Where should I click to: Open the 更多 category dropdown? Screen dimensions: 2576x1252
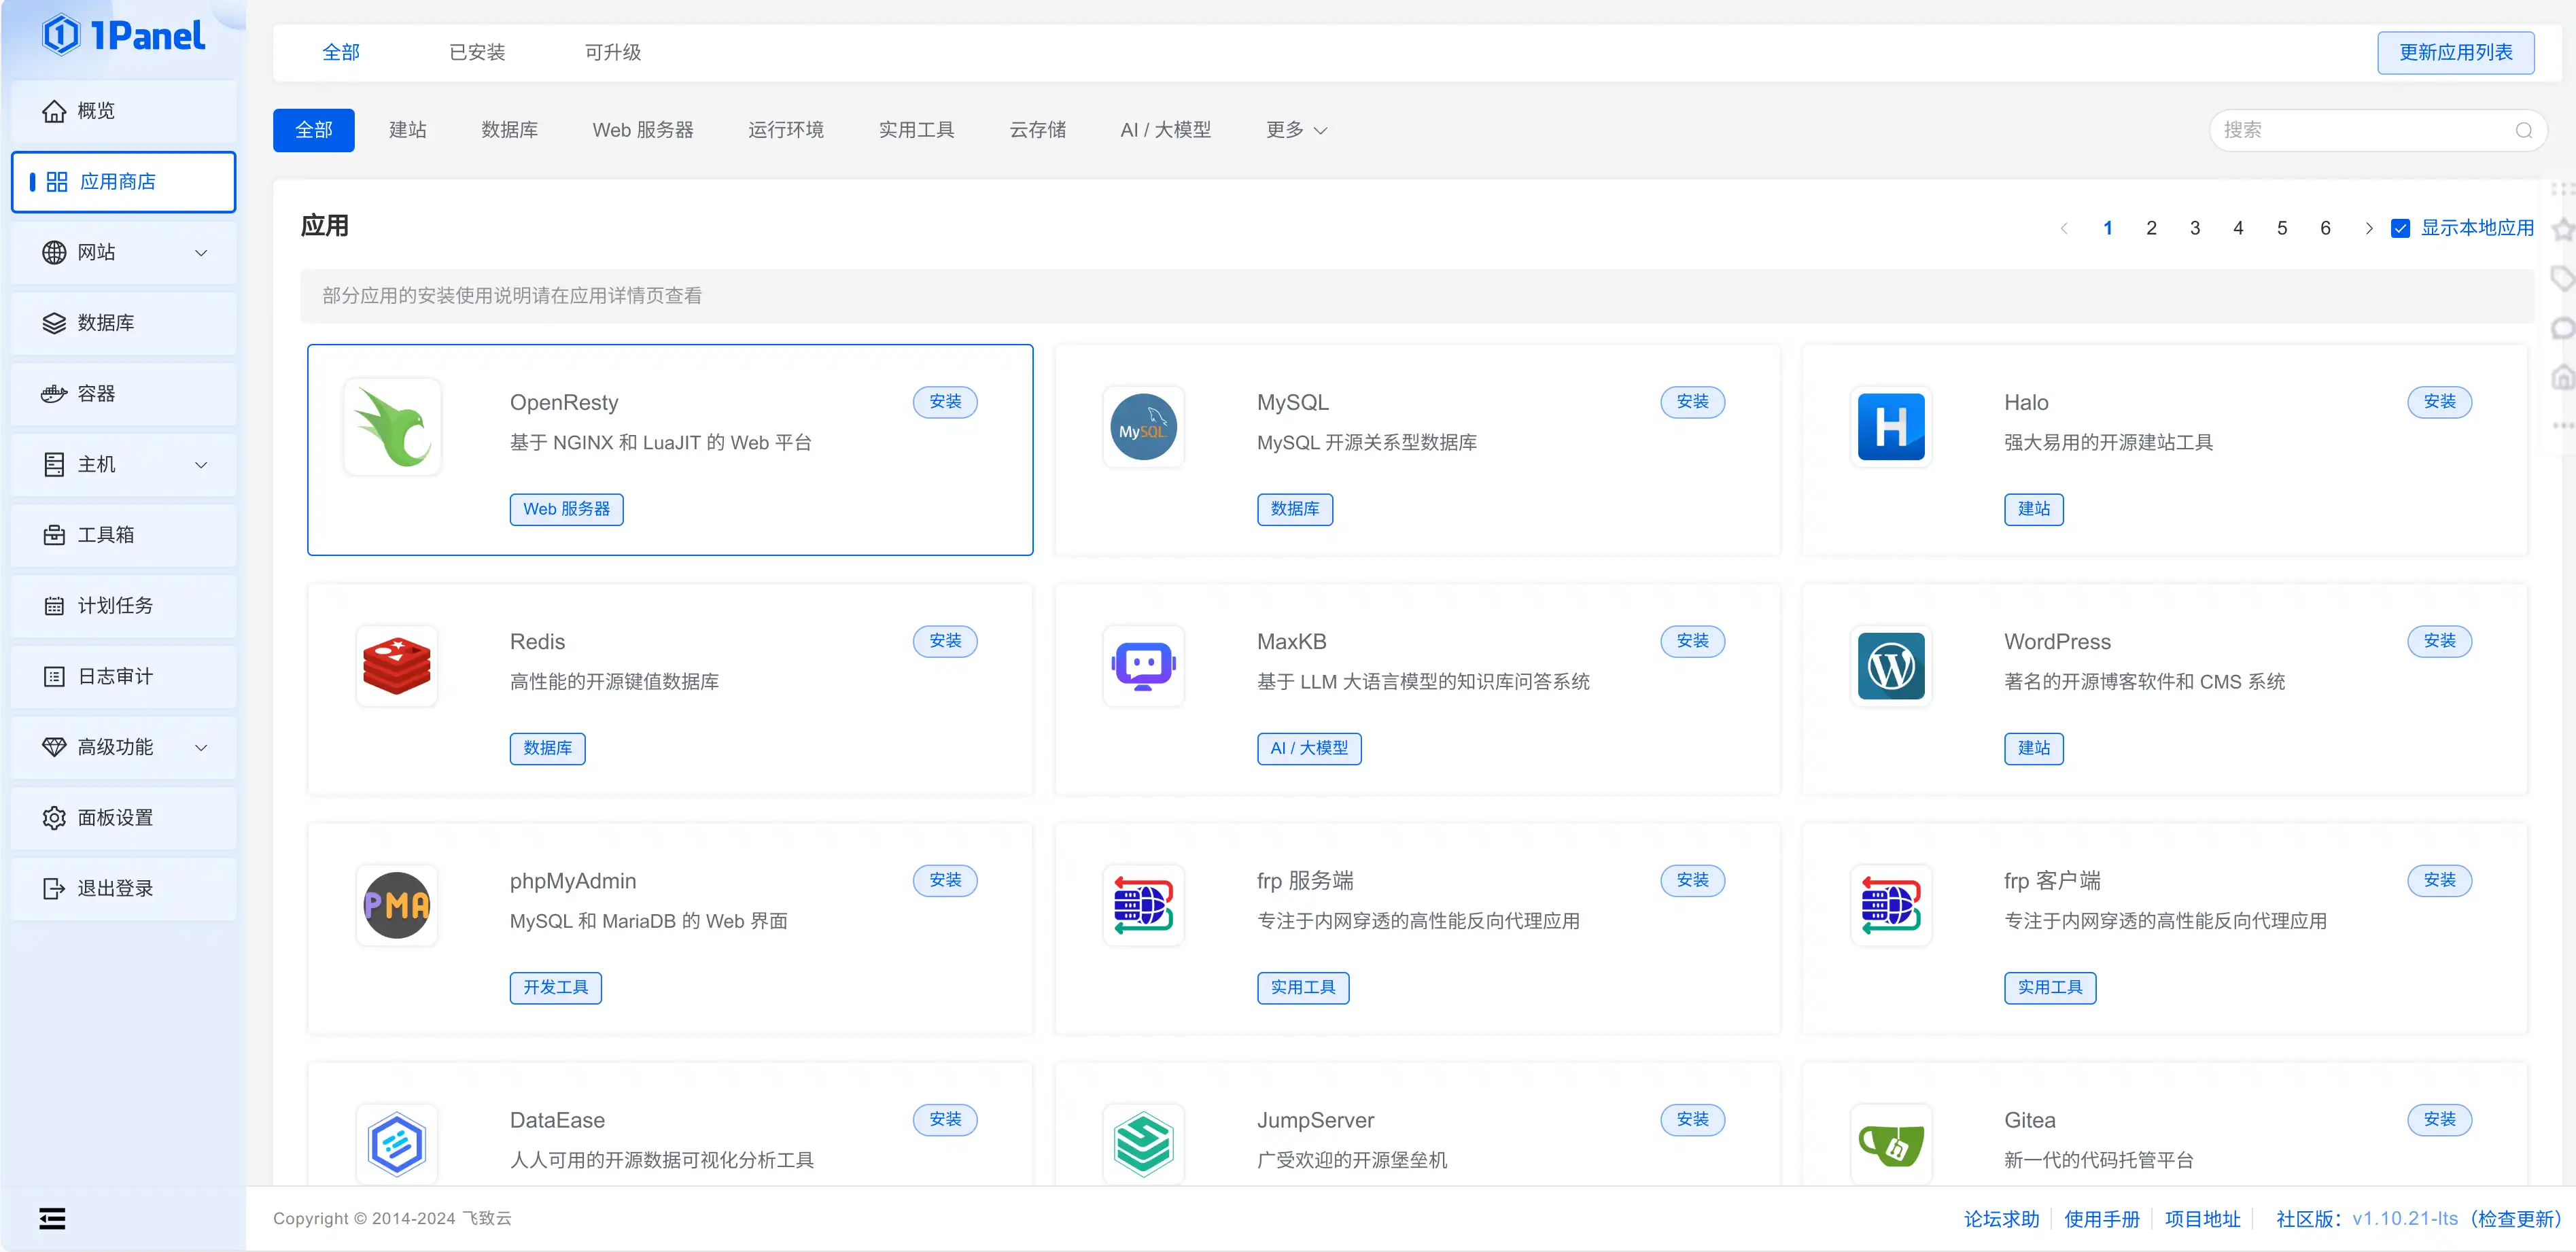tap(1296, 130)
